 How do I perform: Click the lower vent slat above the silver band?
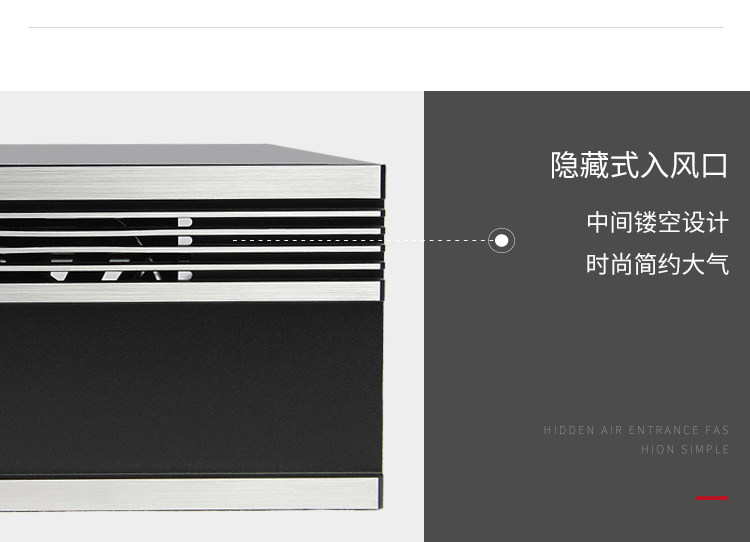pyautogui.click(x=190, y=267)
